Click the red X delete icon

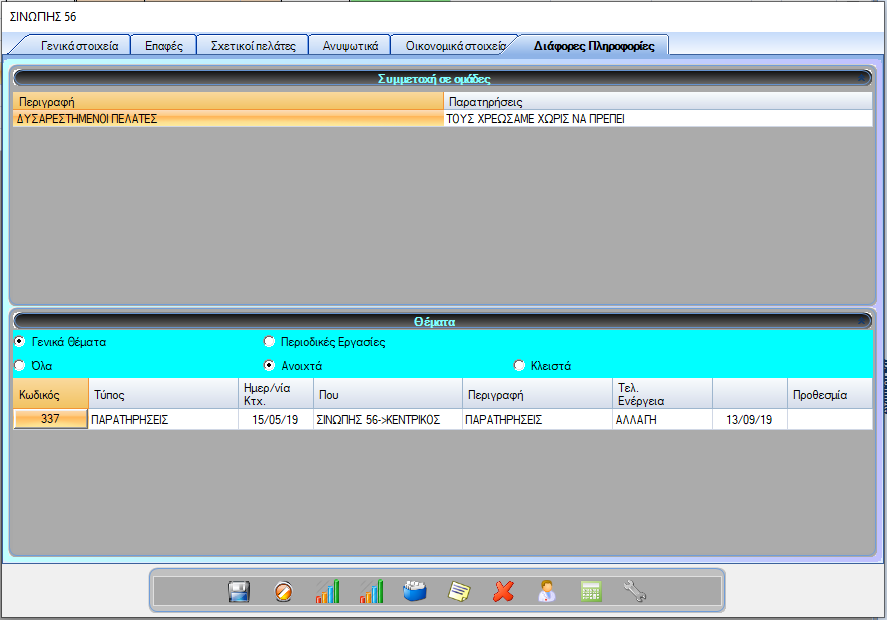click(503, 591)
